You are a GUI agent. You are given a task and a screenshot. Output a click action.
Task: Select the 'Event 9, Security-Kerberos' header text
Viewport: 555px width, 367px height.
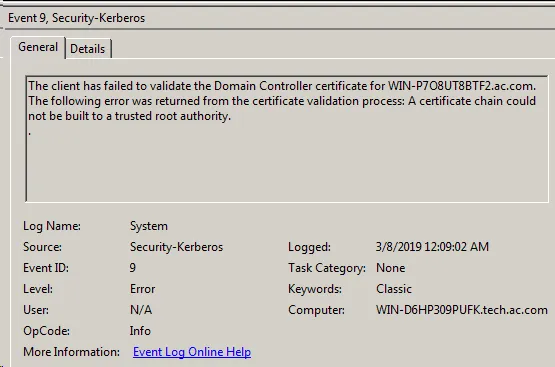[x=76, y=18]
